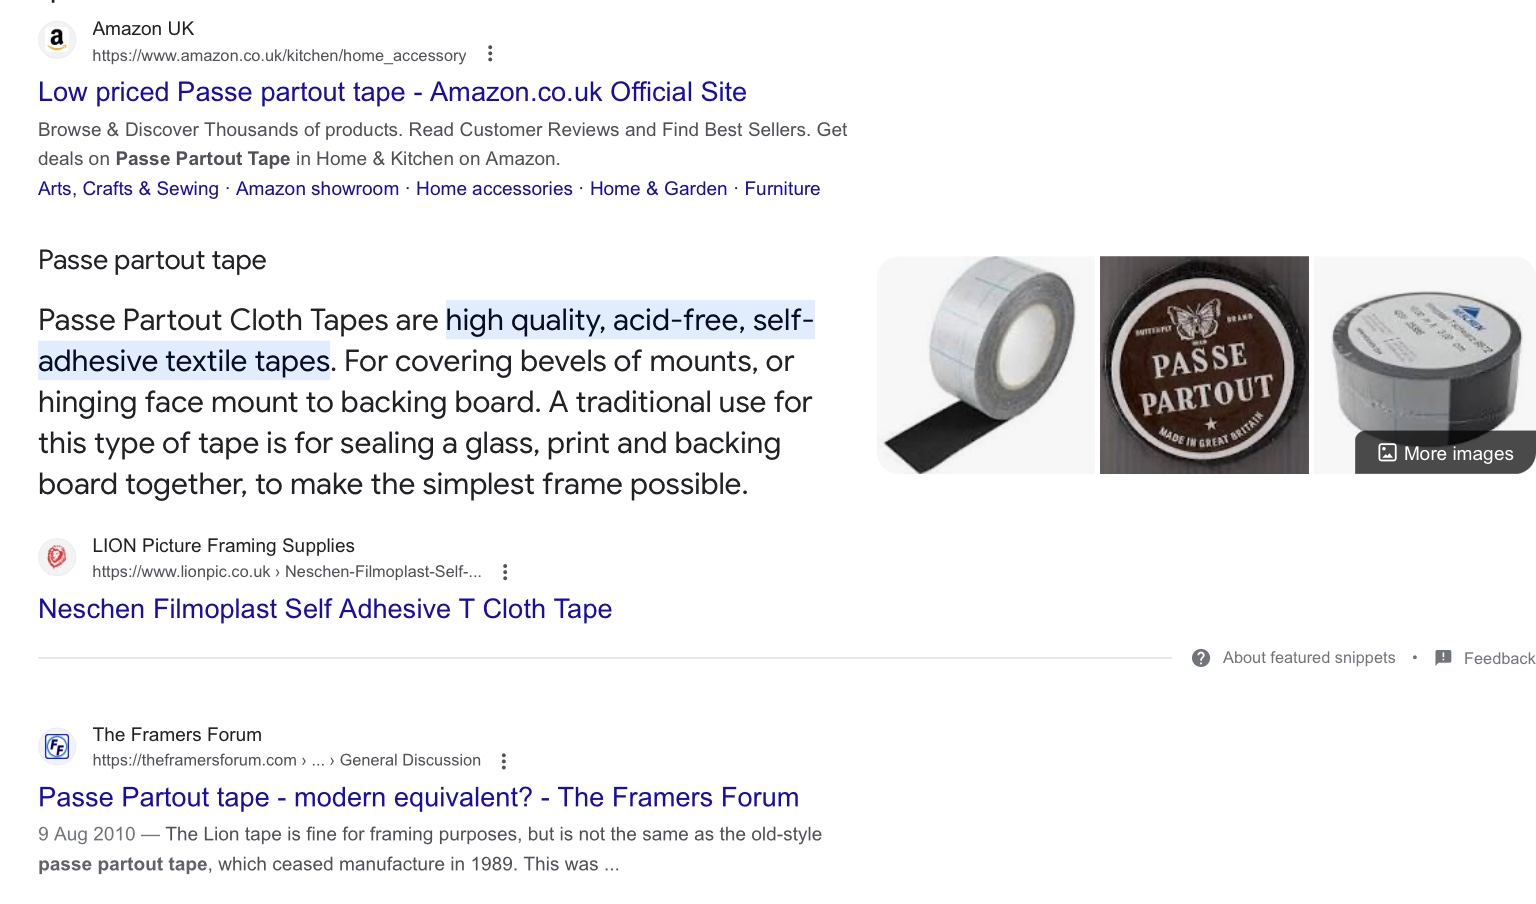Open Home accessories sitelink
Screen dimensions: 1536x904
(x=494, y=189)
